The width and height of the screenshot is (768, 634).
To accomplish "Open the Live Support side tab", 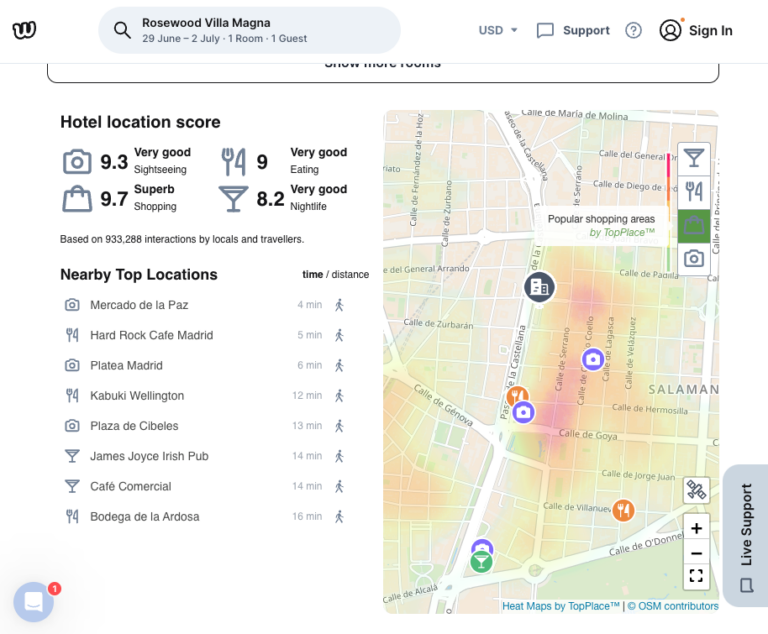I will click(745, 536).
